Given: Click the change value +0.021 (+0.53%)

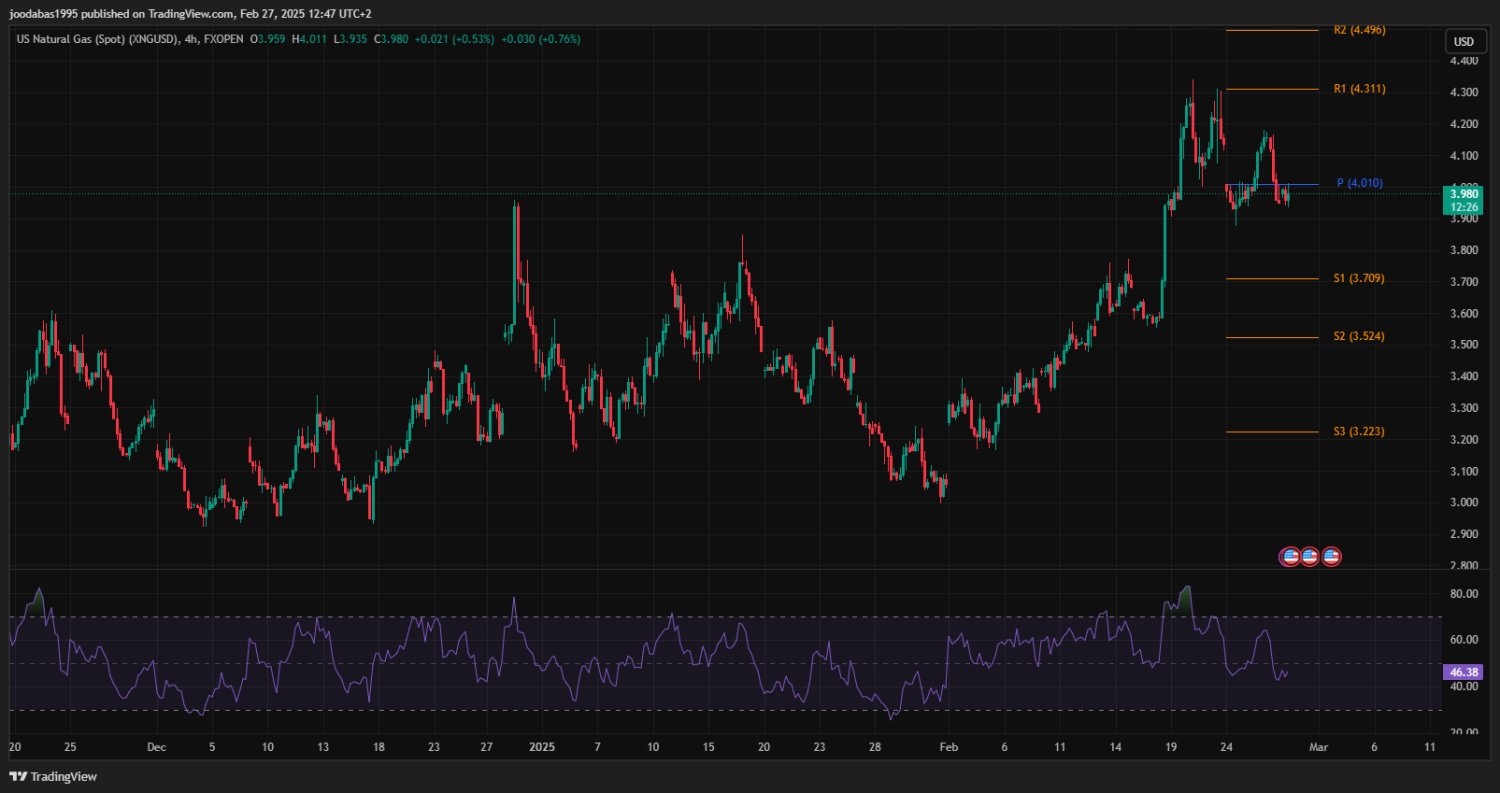Looking at the screenshot, I should point(455,39).
